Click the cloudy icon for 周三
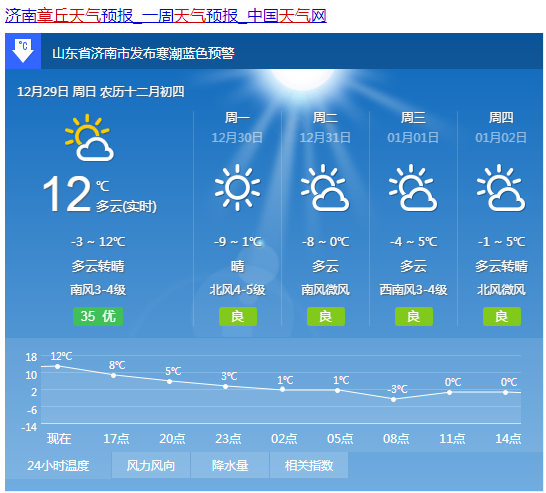Viewport: 546px width, 493px height. tap(413, 188)
